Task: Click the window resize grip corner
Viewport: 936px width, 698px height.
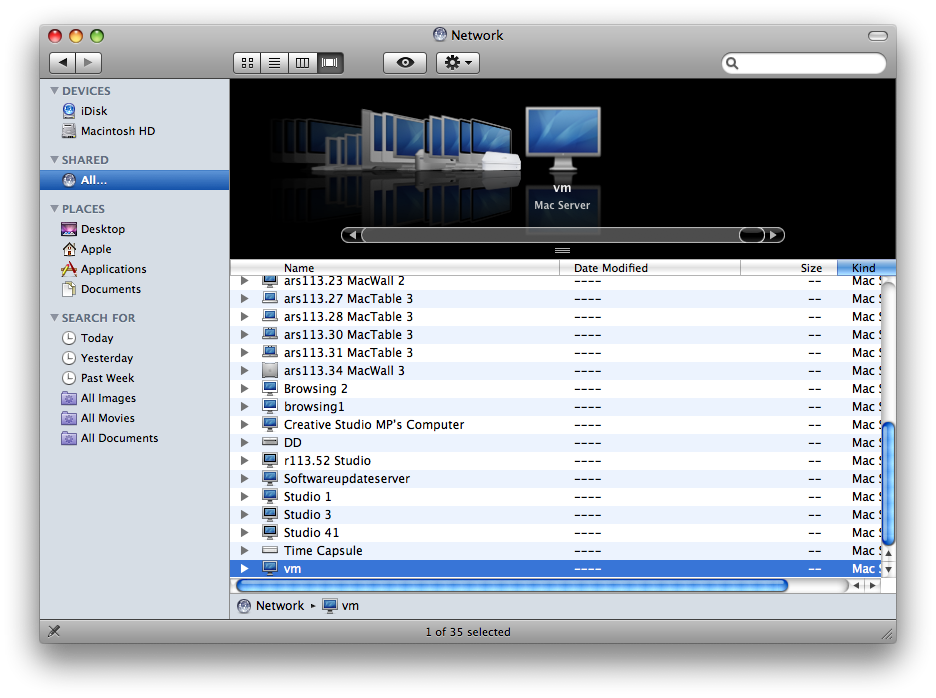Action: tap(888, 634)
